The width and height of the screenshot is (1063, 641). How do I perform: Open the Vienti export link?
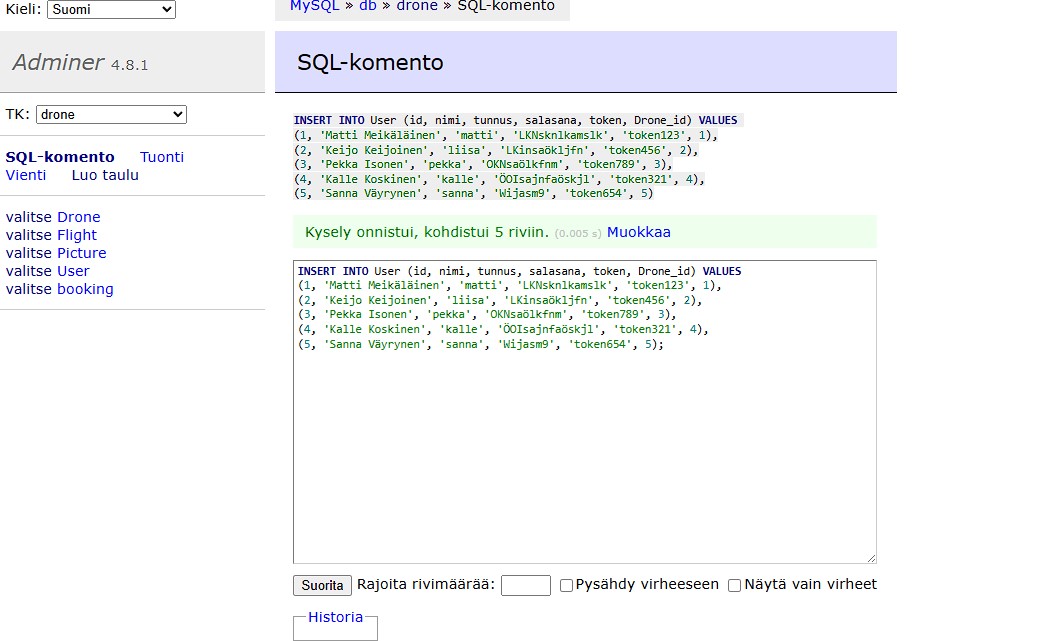click(x=26, y=175)
